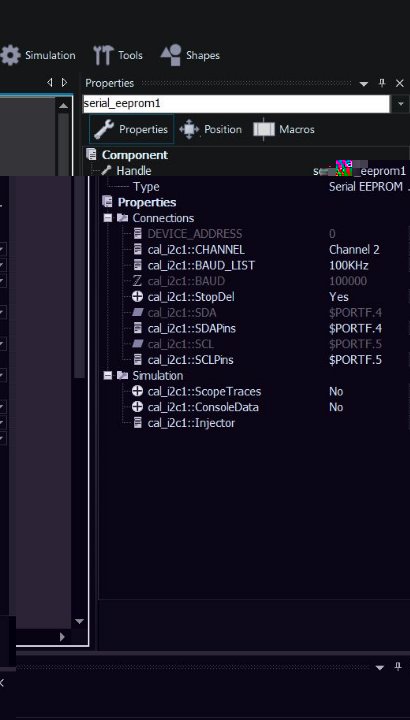This screenshot has width=410, height=720.
Task: Click left panel scroll right arrow
Action: tap(62, 637)
